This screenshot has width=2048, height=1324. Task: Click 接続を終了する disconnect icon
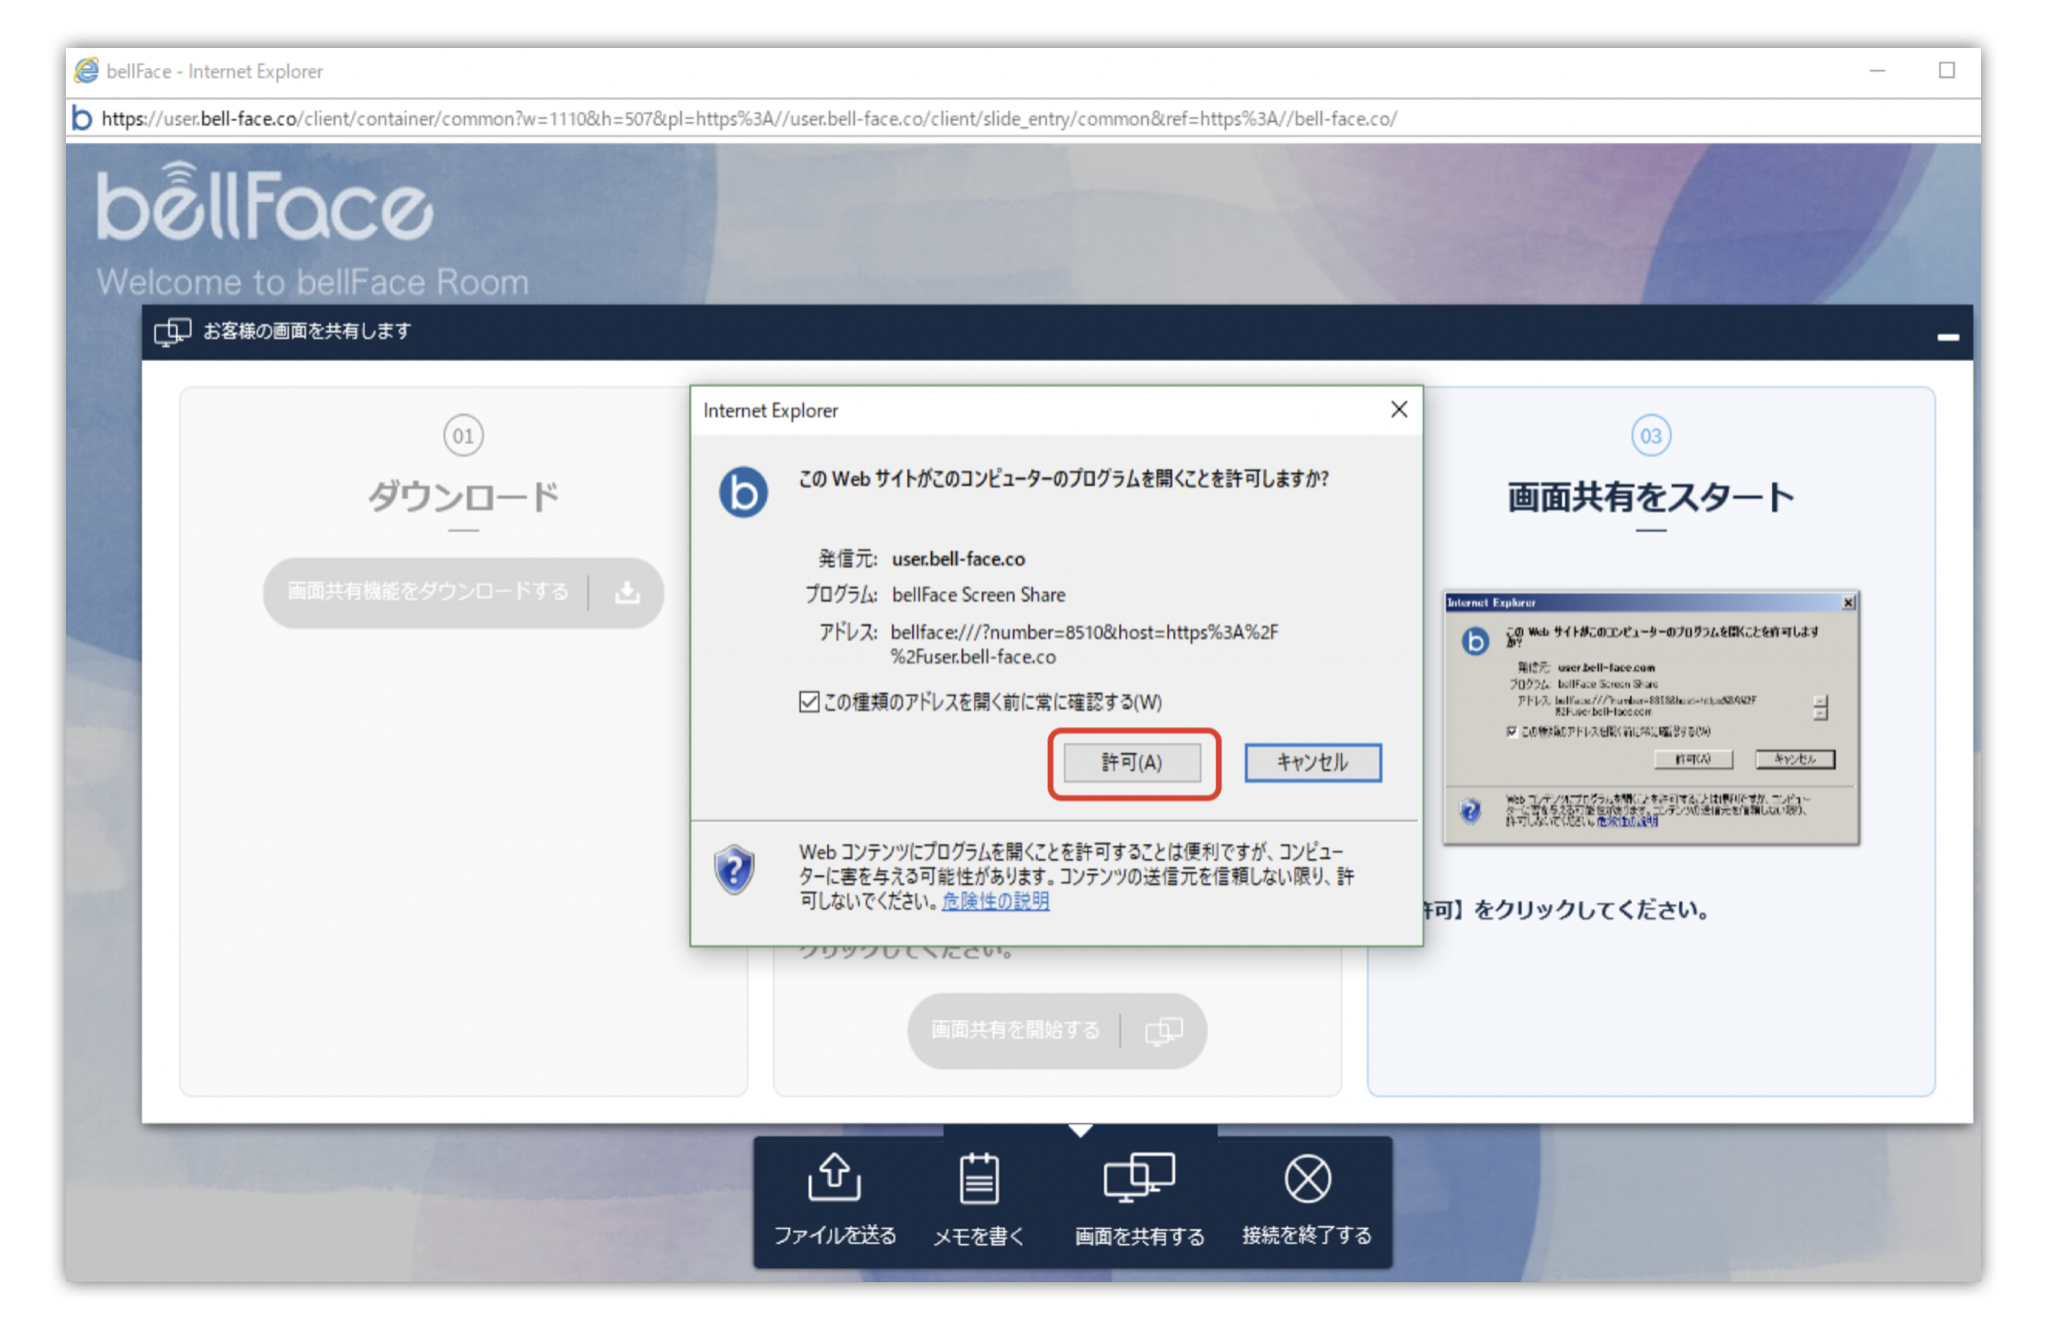pyautogui.click(x=1307, y=1179)
